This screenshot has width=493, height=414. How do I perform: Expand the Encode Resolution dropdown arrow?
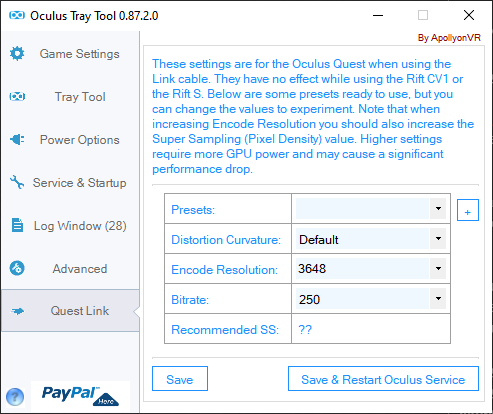[438, 269]
